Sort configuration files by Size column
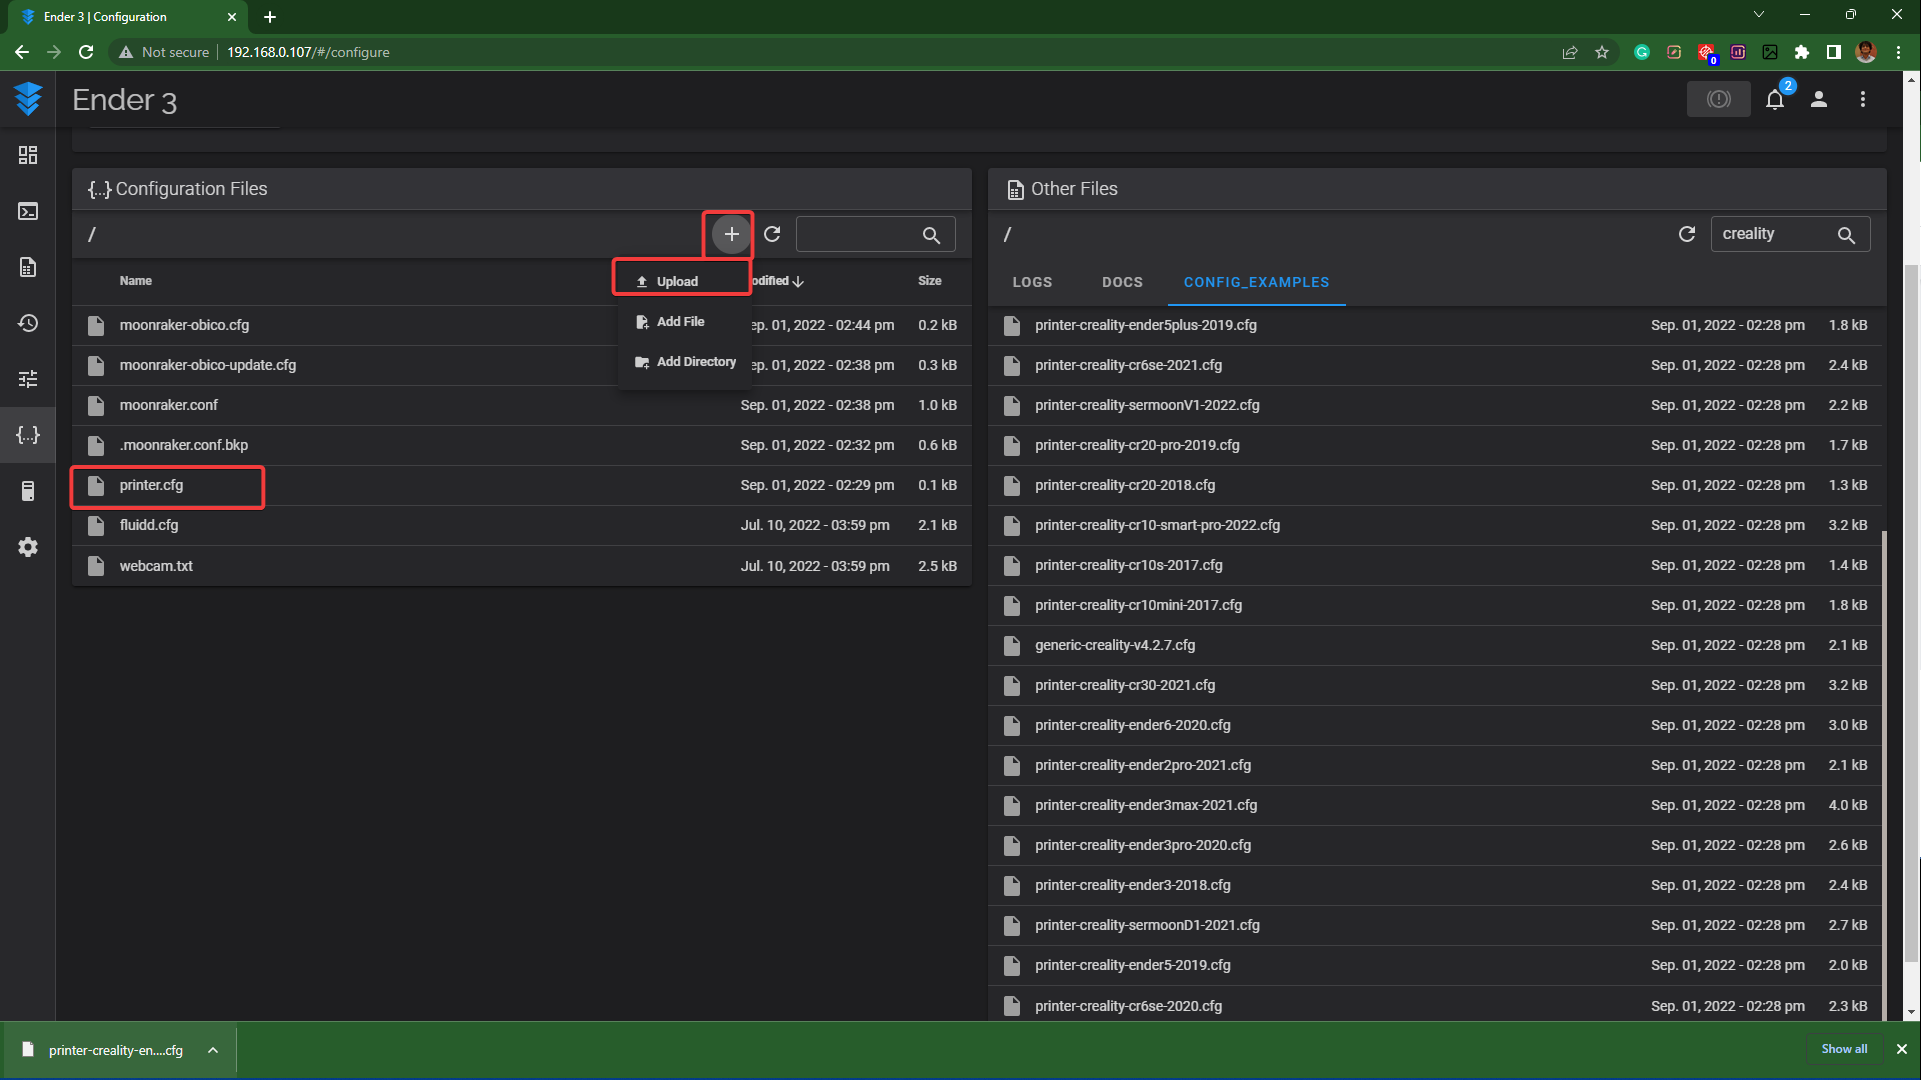 coord(929,281)
